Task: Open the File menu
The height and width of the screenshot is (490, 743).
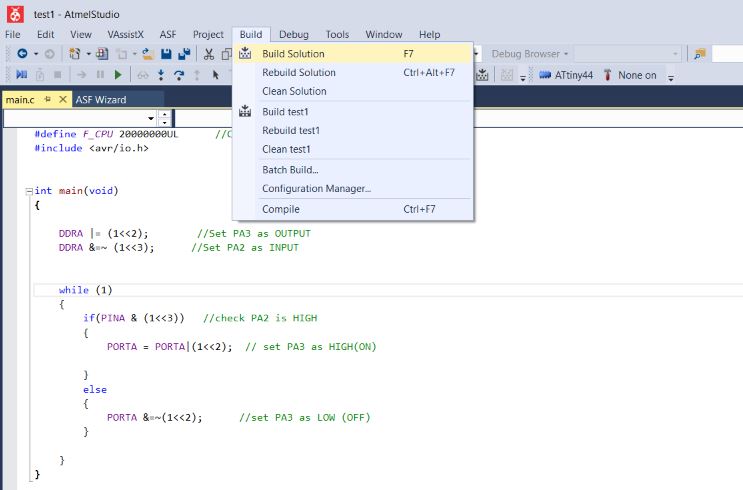Action: (13, 35)
